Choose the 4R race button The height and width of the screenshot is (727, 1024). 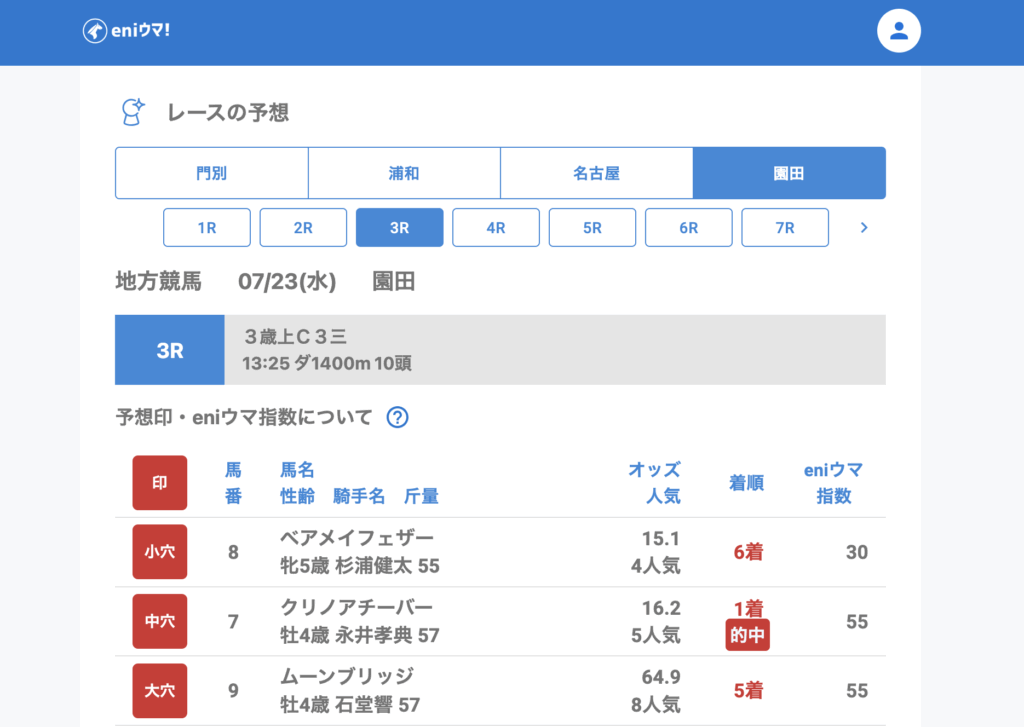(496, 227)
